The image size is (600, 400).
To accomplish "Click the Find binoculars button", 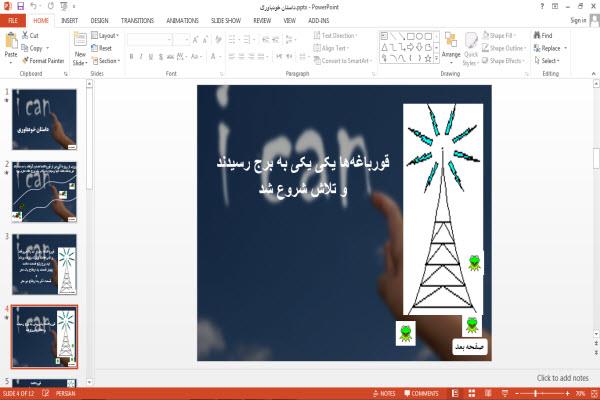I will point(543,35).
